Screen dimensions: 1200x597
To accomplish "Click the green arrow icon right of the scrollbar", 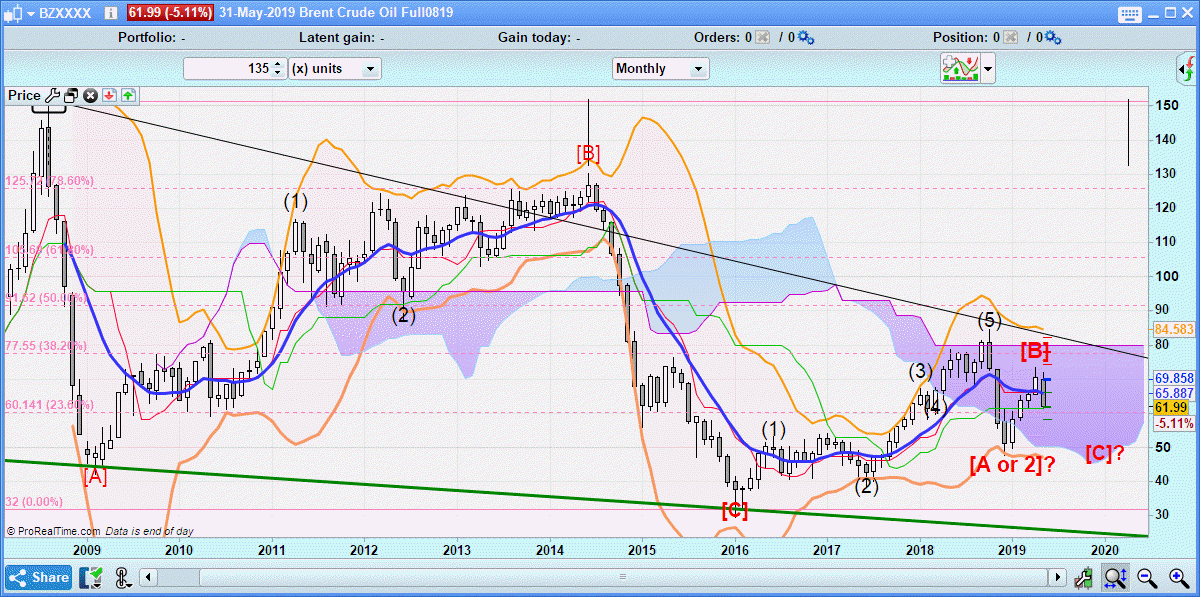I will coord(1084,577).
